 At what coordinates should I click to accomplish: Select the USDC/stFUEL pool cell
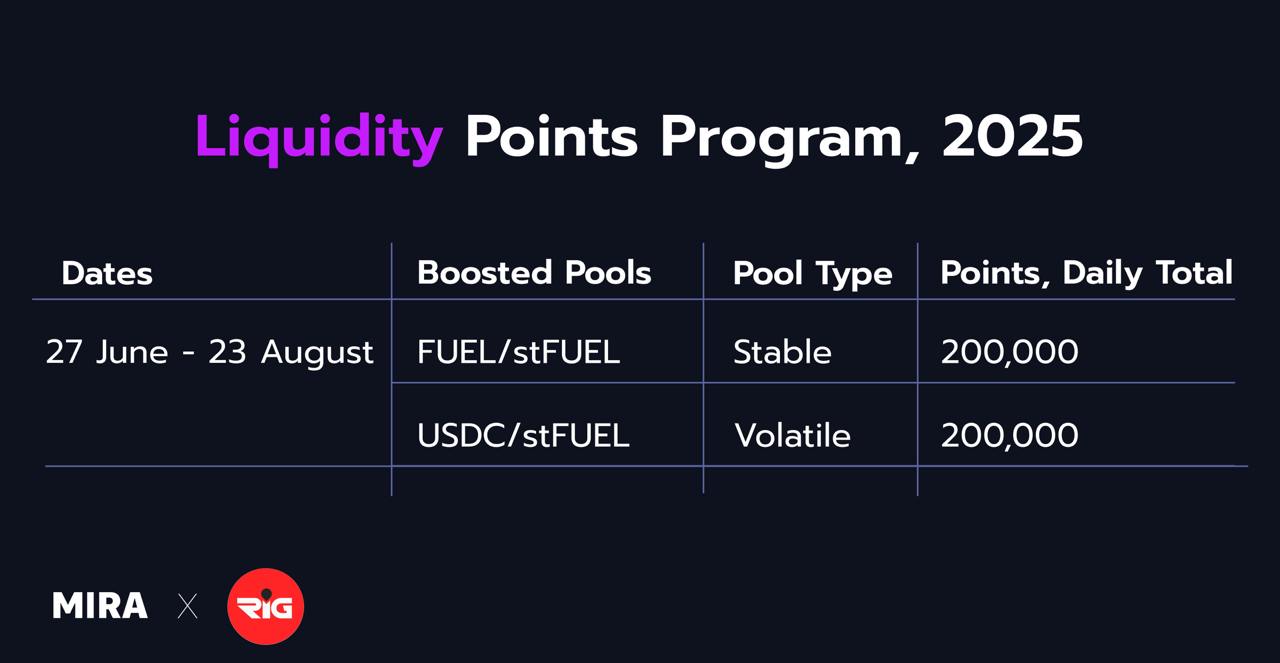523,436
